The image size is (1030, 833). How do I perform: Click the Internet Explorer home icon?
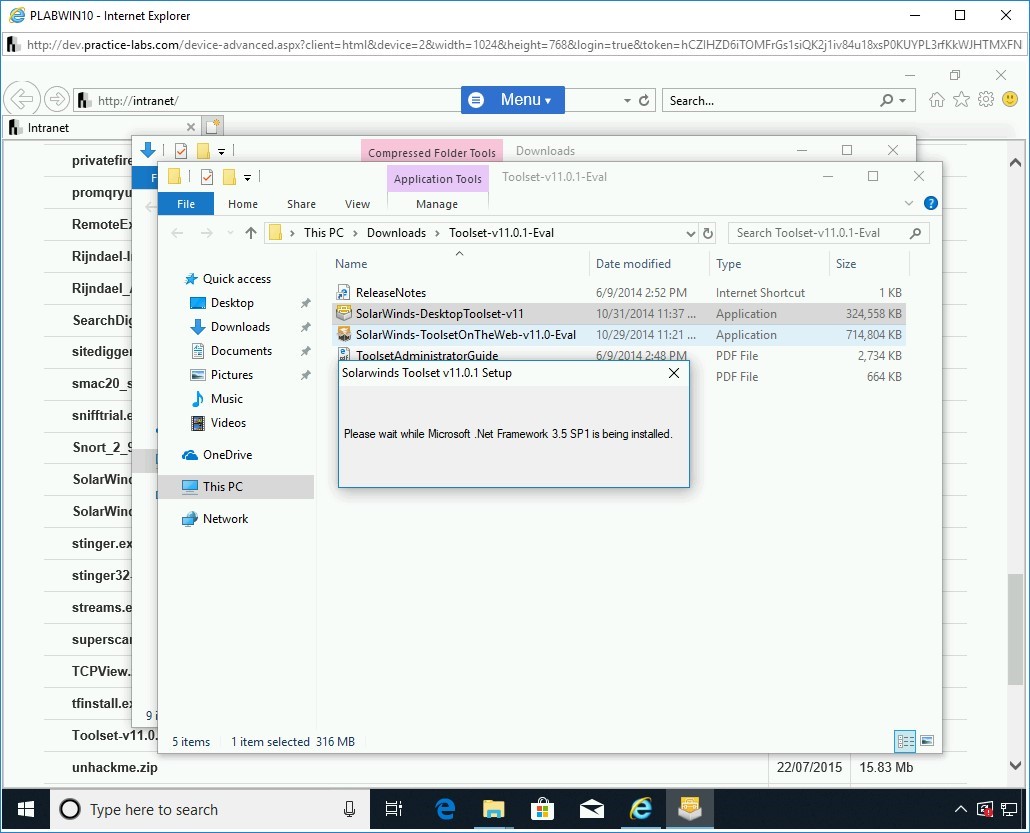pos(937,100)
